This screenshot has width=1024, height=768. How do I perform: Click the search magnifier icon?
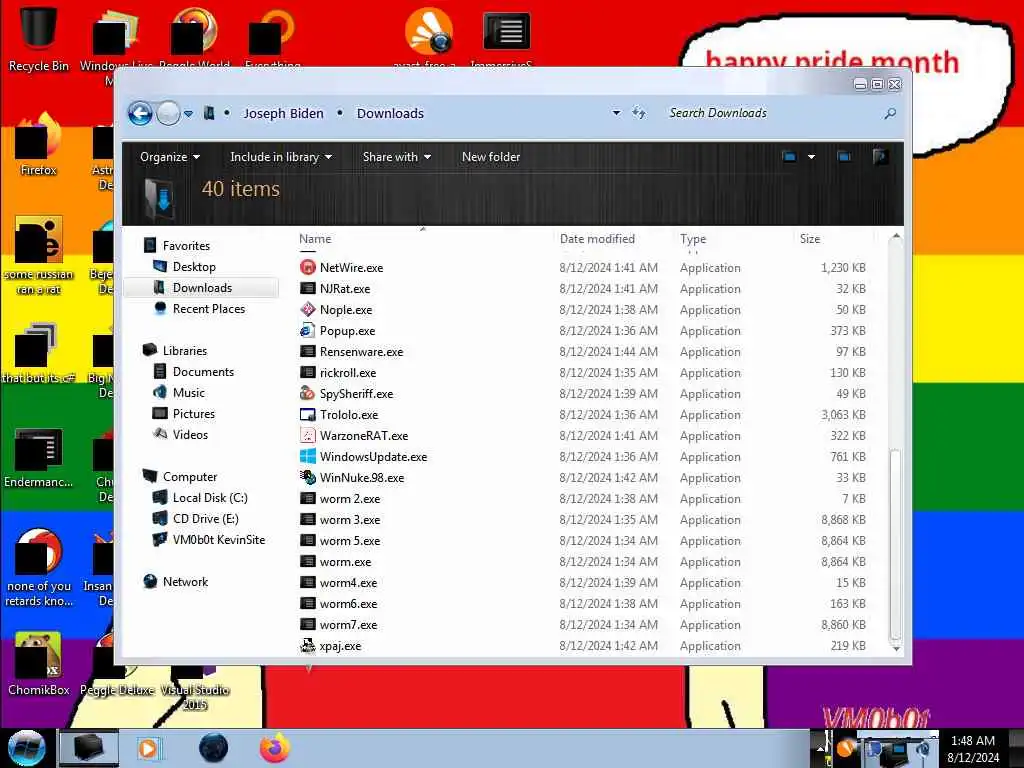tap(889, 114)
